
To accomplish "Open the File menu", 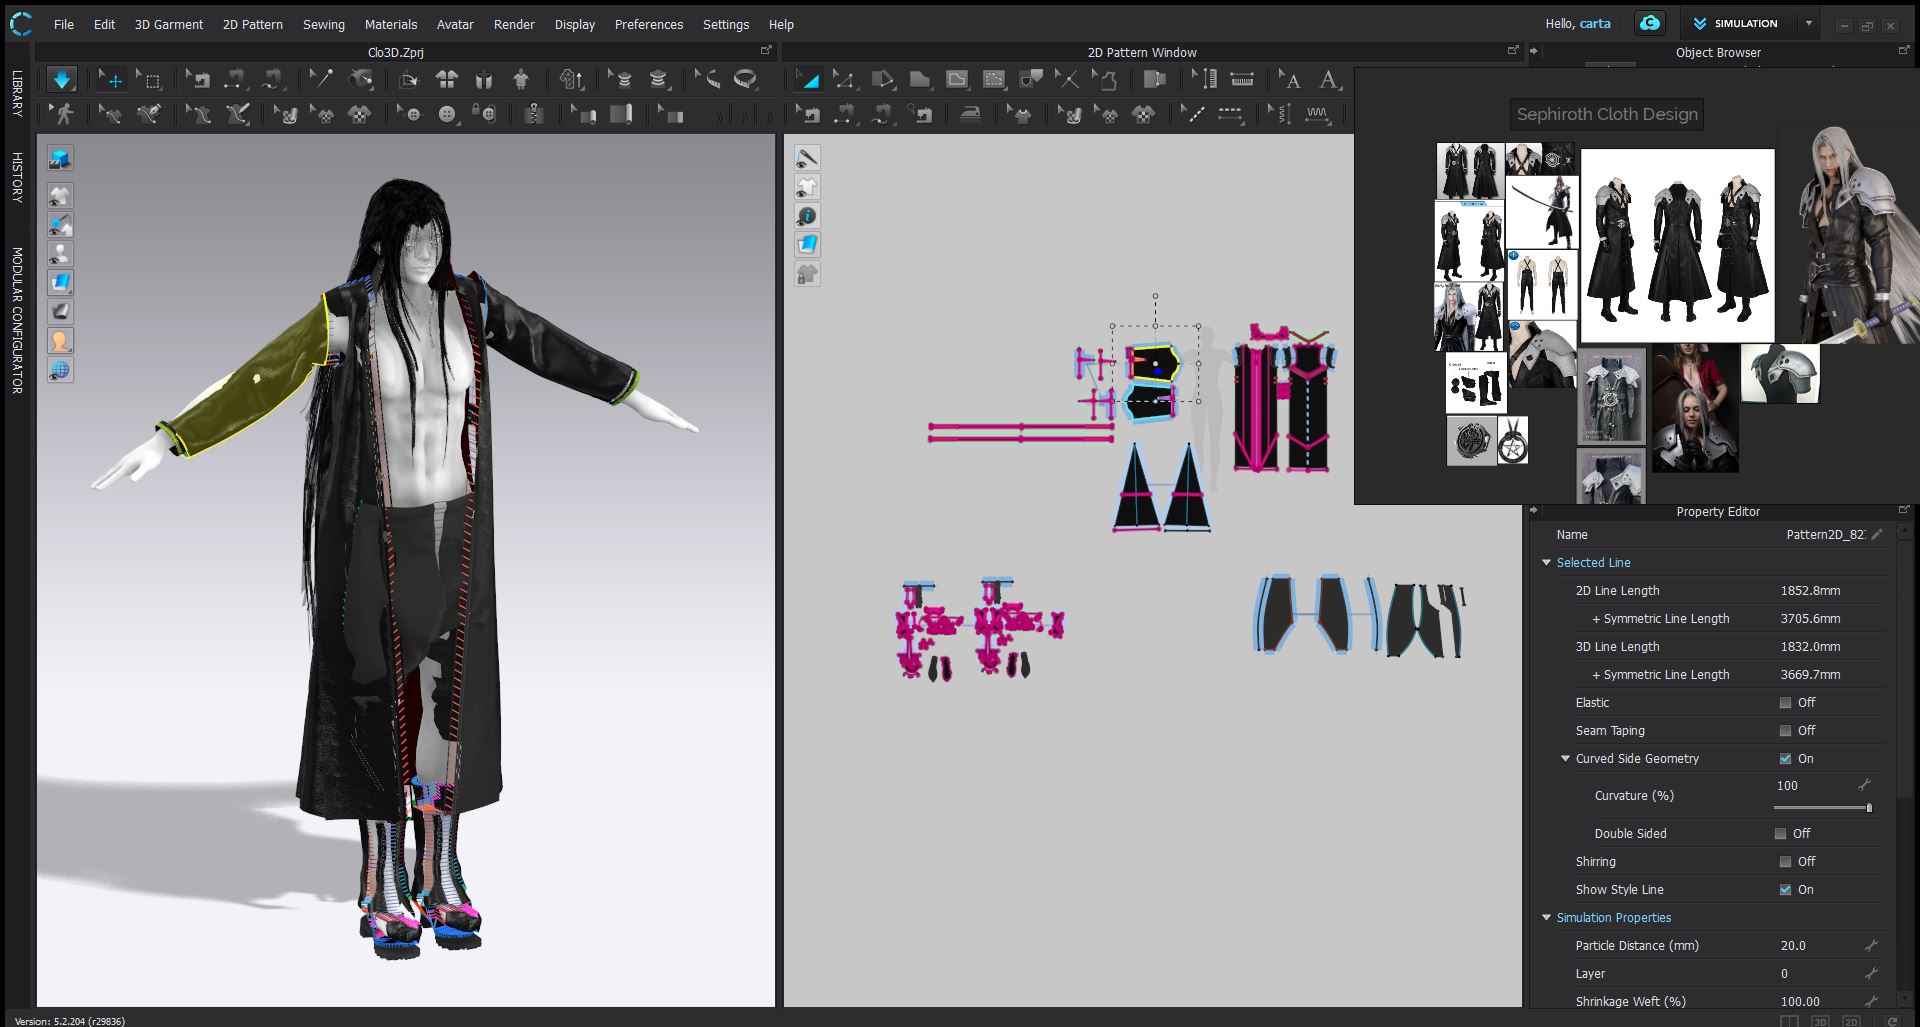I will coord(64,24).
